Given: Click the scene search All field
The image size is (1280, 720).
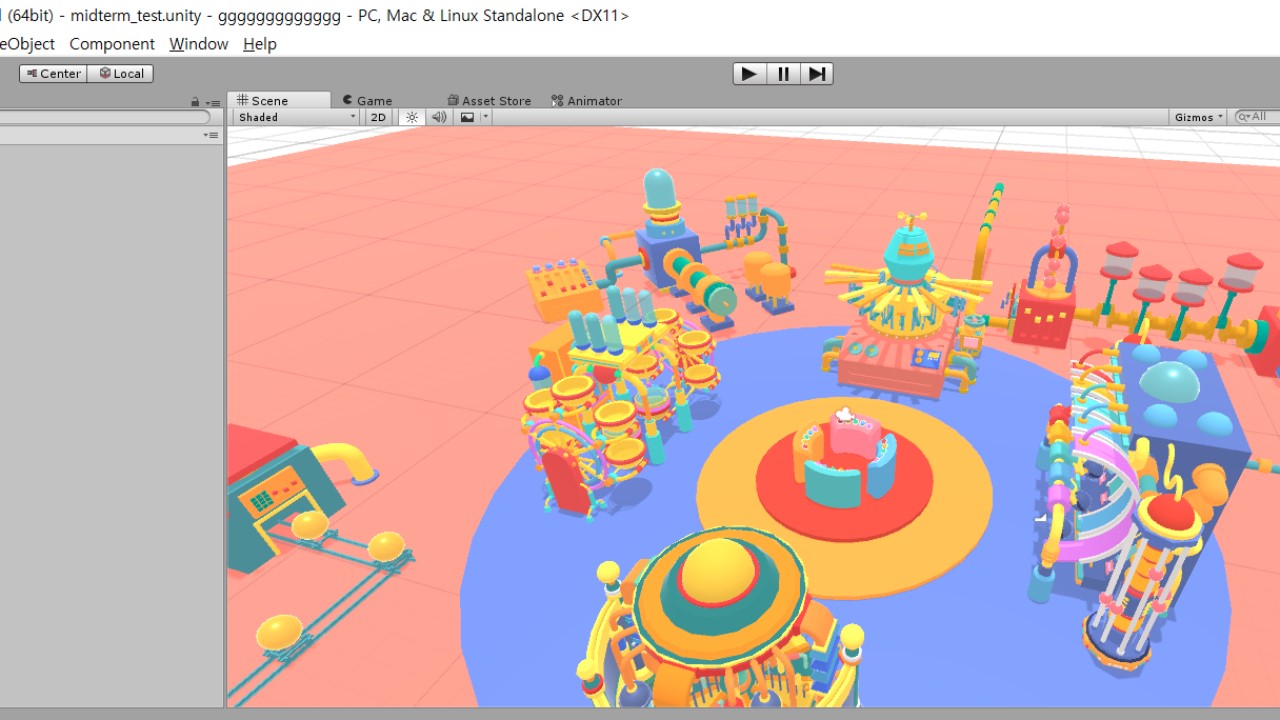Looking at the screenshot, I should (1257, 117).
